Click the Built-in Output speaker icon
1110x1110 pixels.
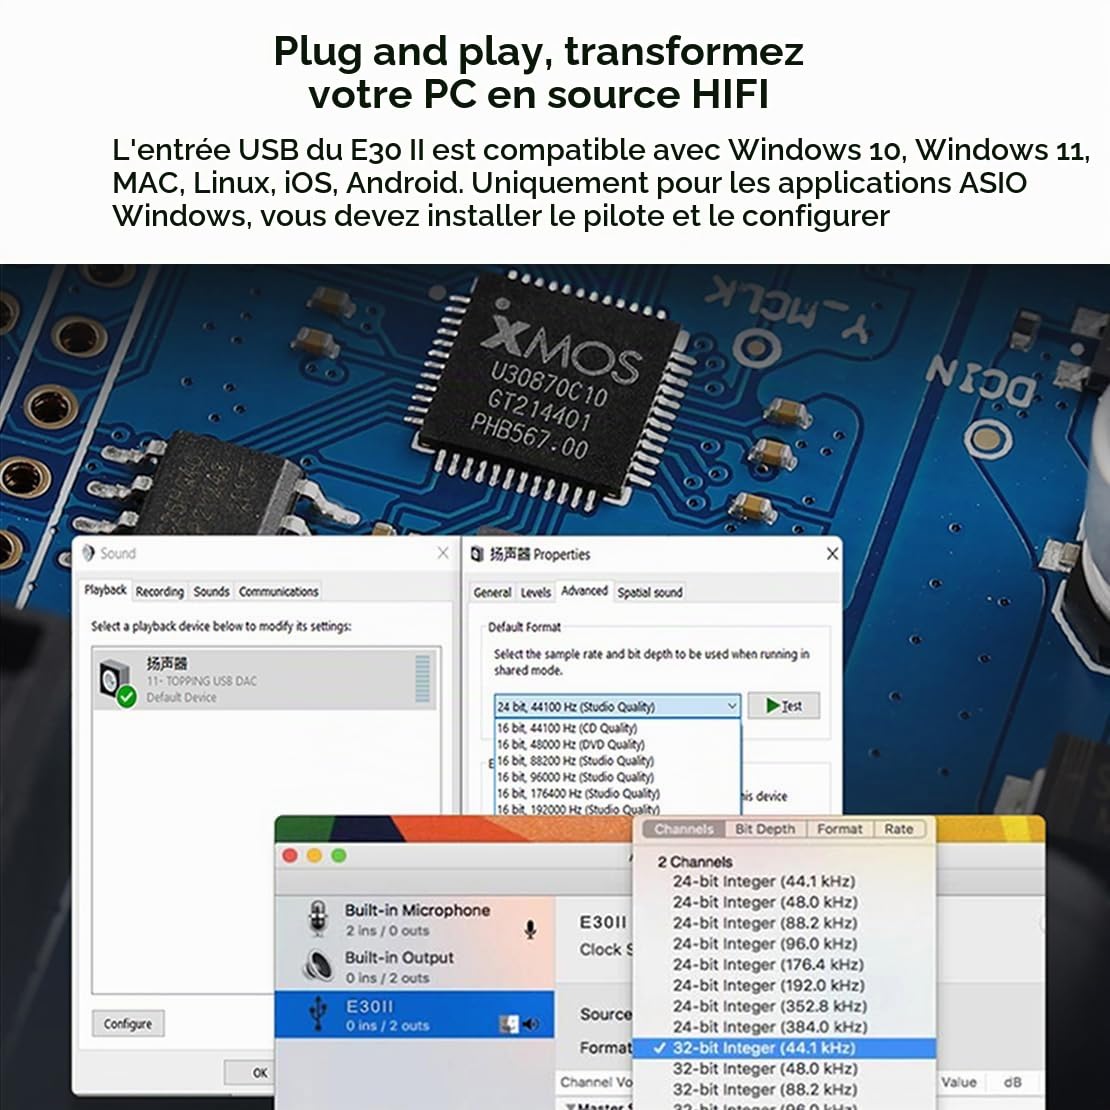pyautogui.click(x=319, y=965)
